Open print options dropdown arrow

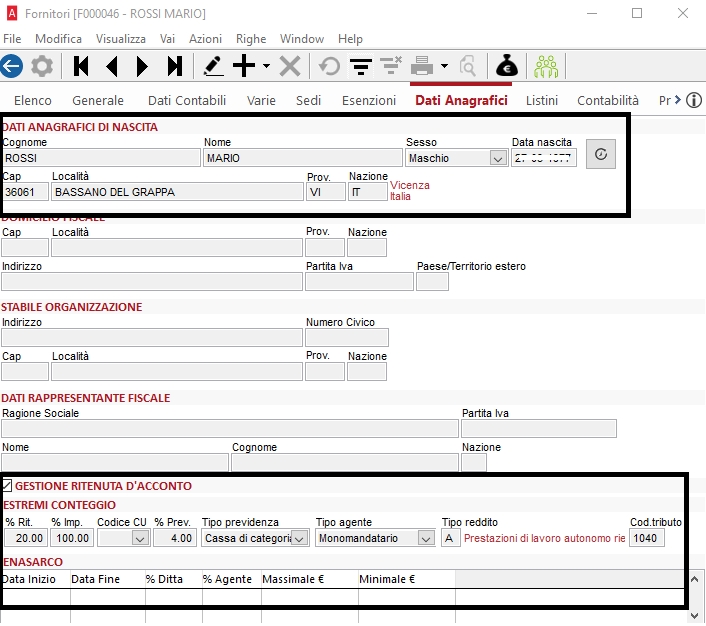tap(444, 66)
